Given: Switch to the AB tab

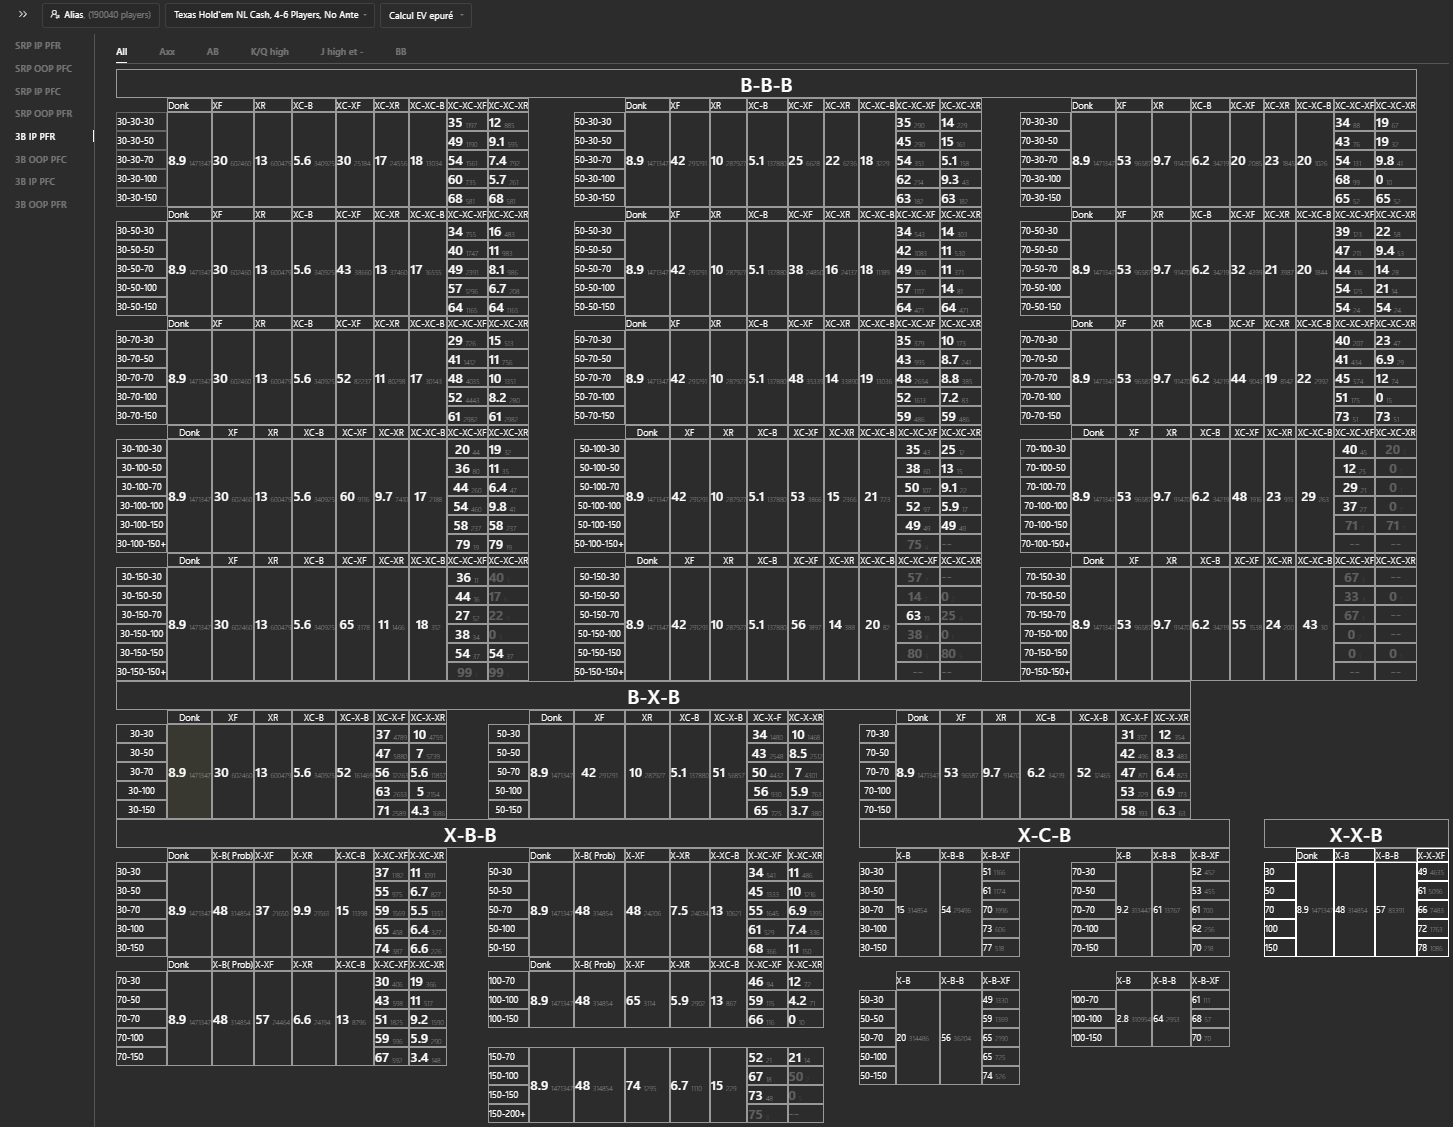Looking at the screenshot, I should pyautogui.click(x=212, y=51).
